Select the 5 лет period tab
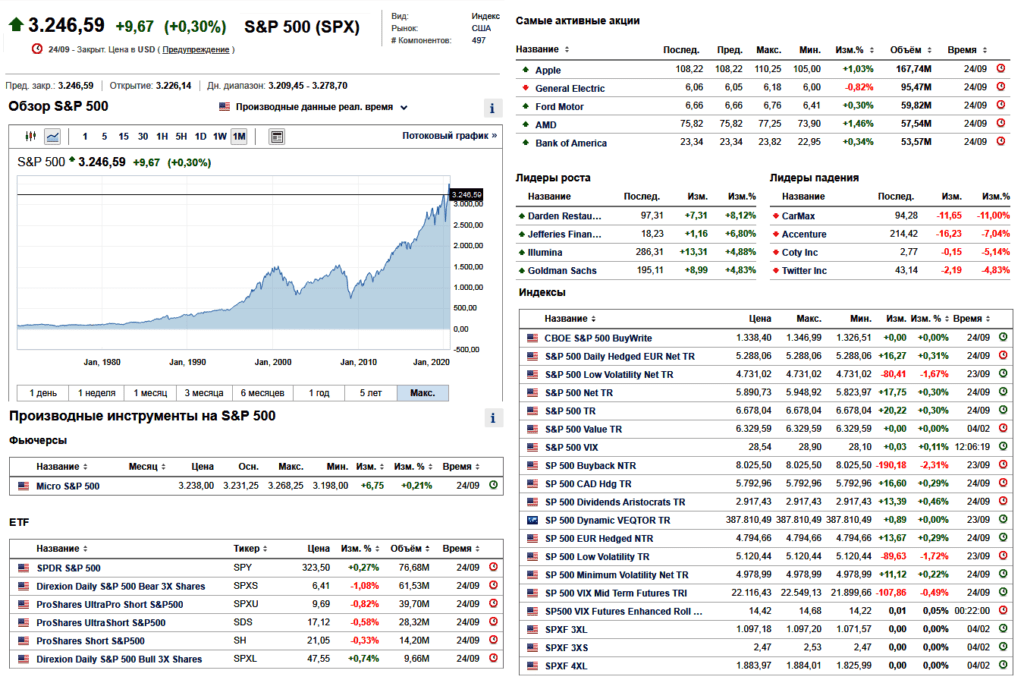 click(369, 393)
